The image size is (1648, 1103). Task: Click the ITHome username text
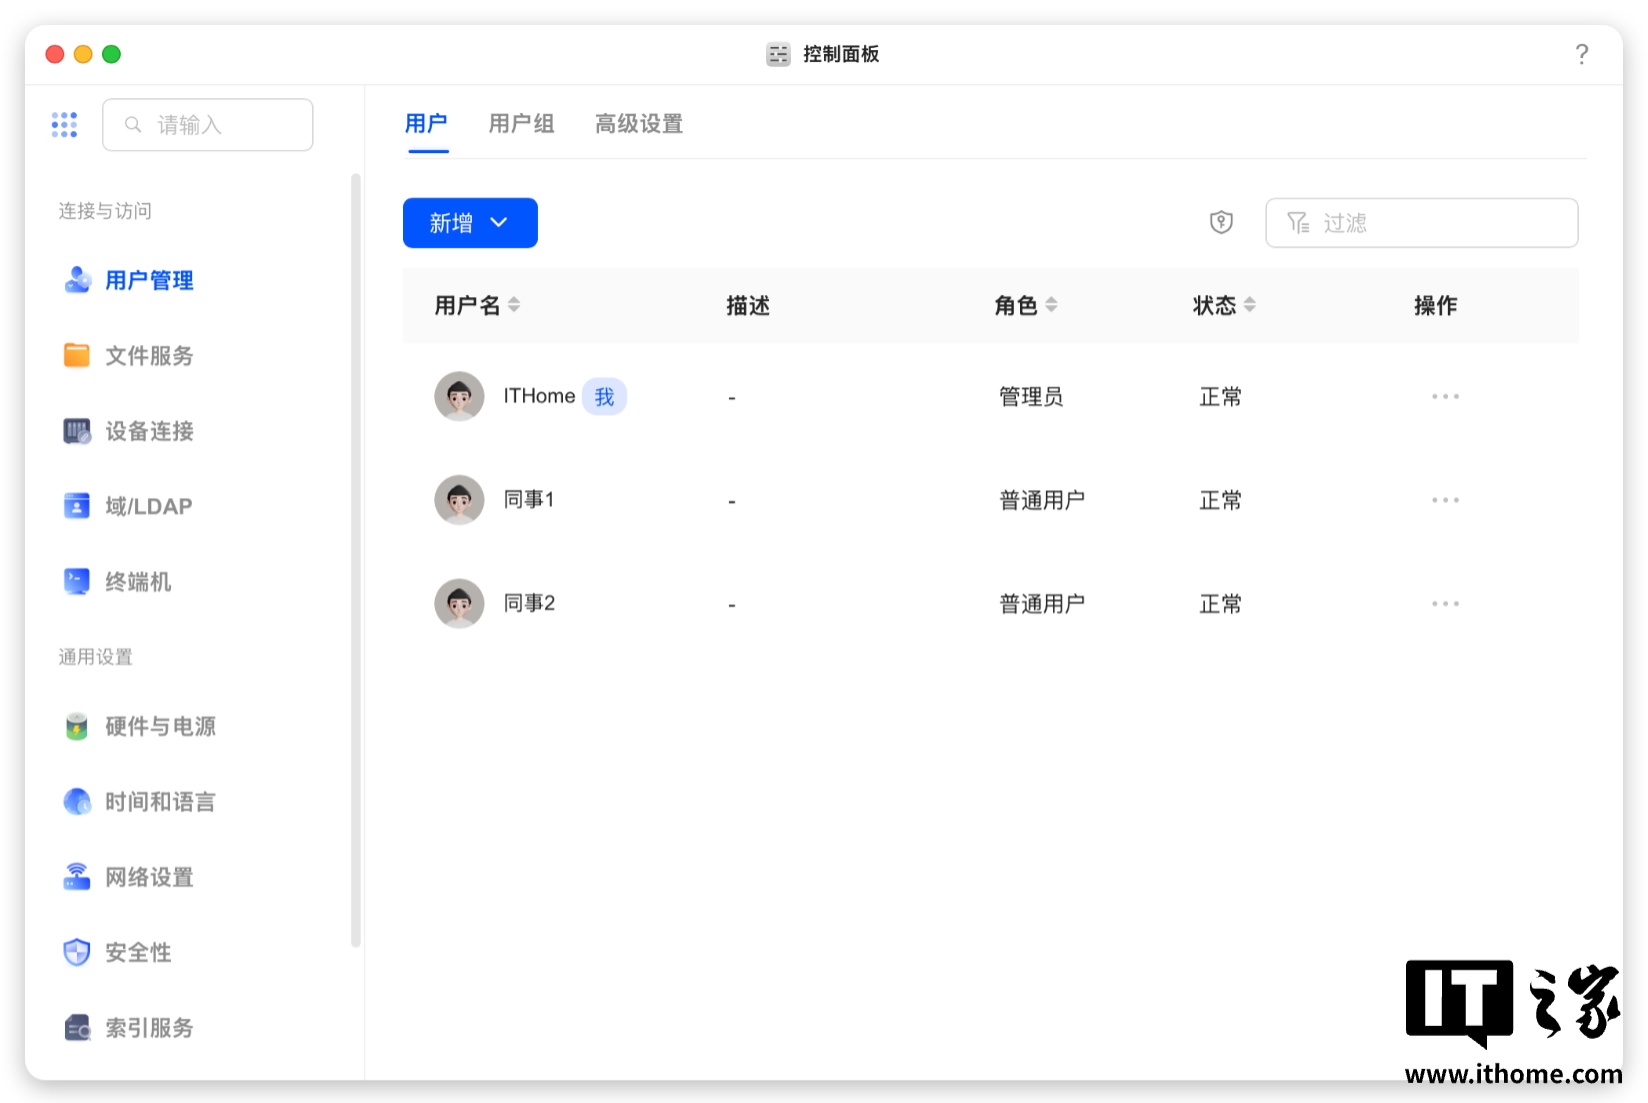tap(539, 396)
